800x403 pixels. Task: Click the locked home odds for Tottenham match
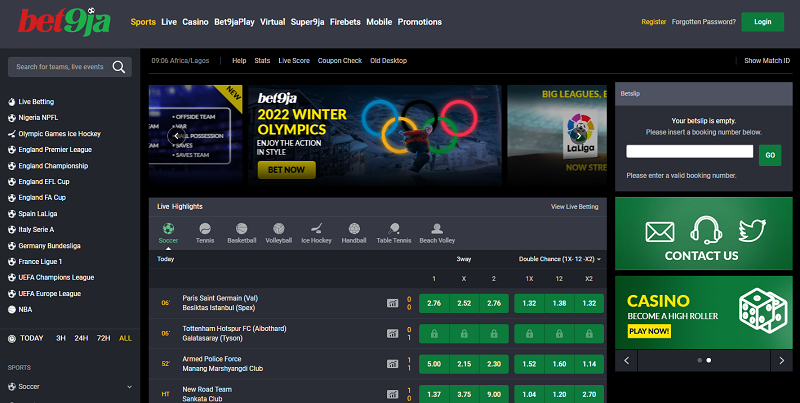point(434,334)
